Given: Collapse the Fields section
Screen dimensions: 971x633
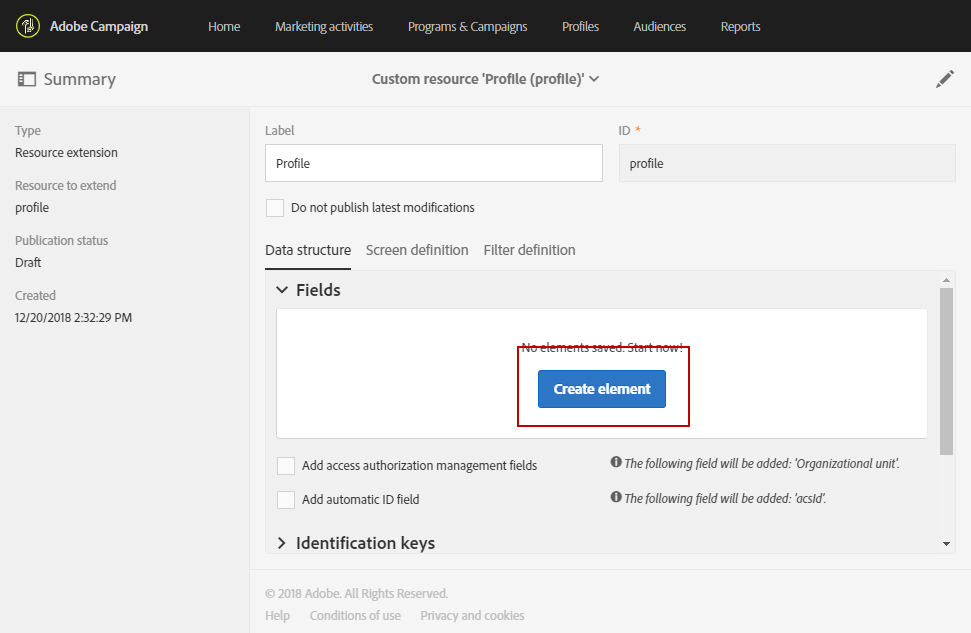Looking at the screenshot, I should pyautogui.click(x=282, y=290).
